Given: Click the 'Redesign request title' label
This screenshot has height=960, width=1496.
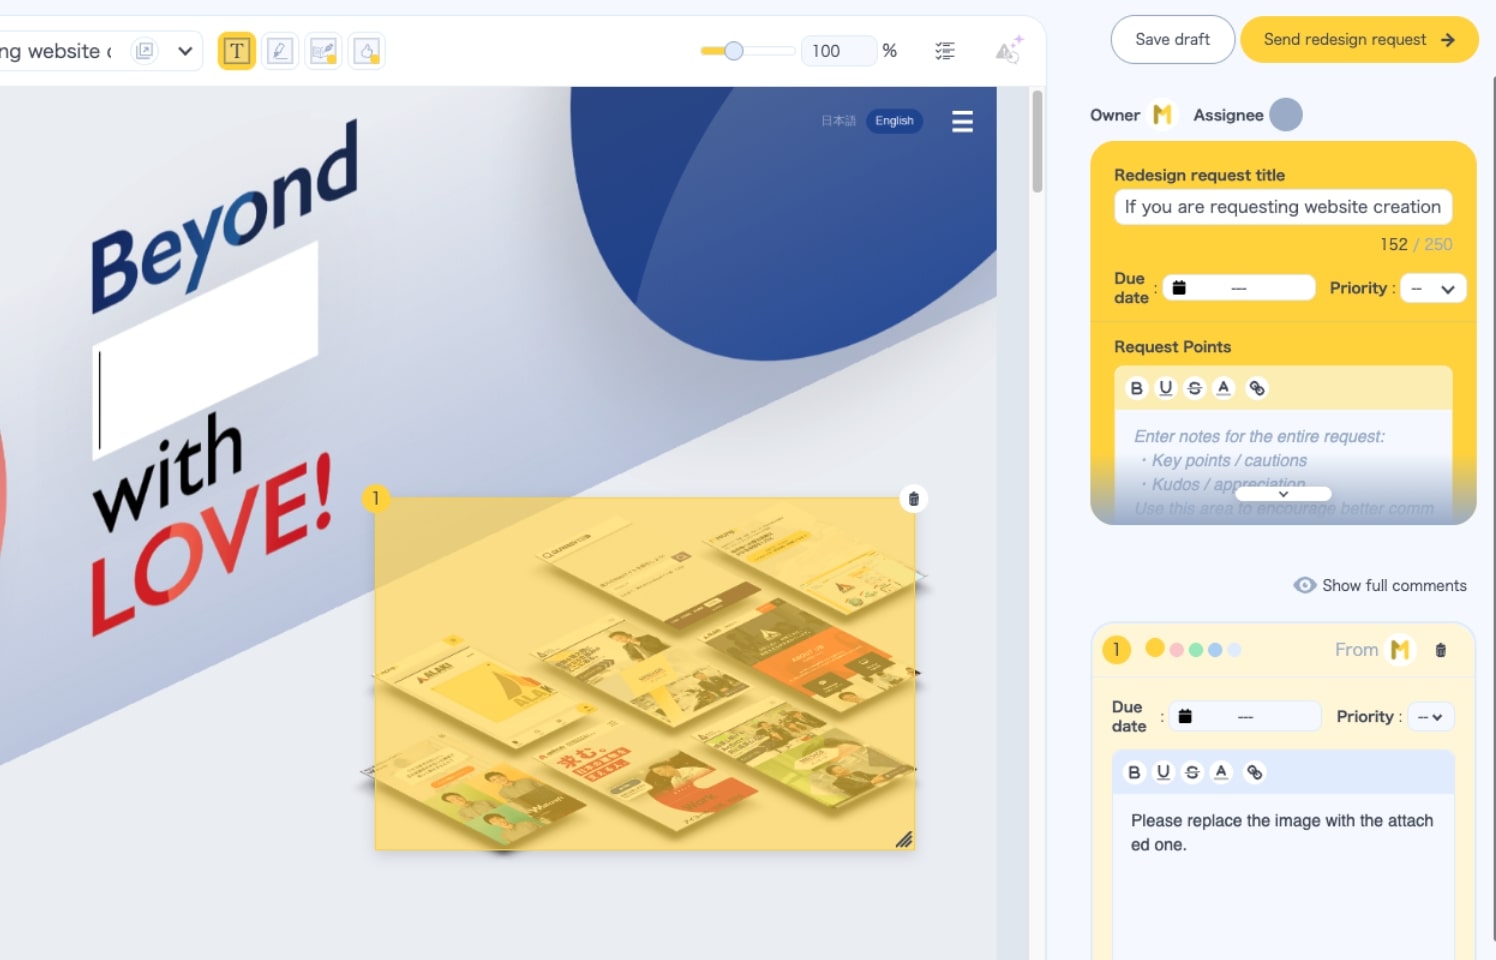Looking at the screenshot, I should [1199, 175].
